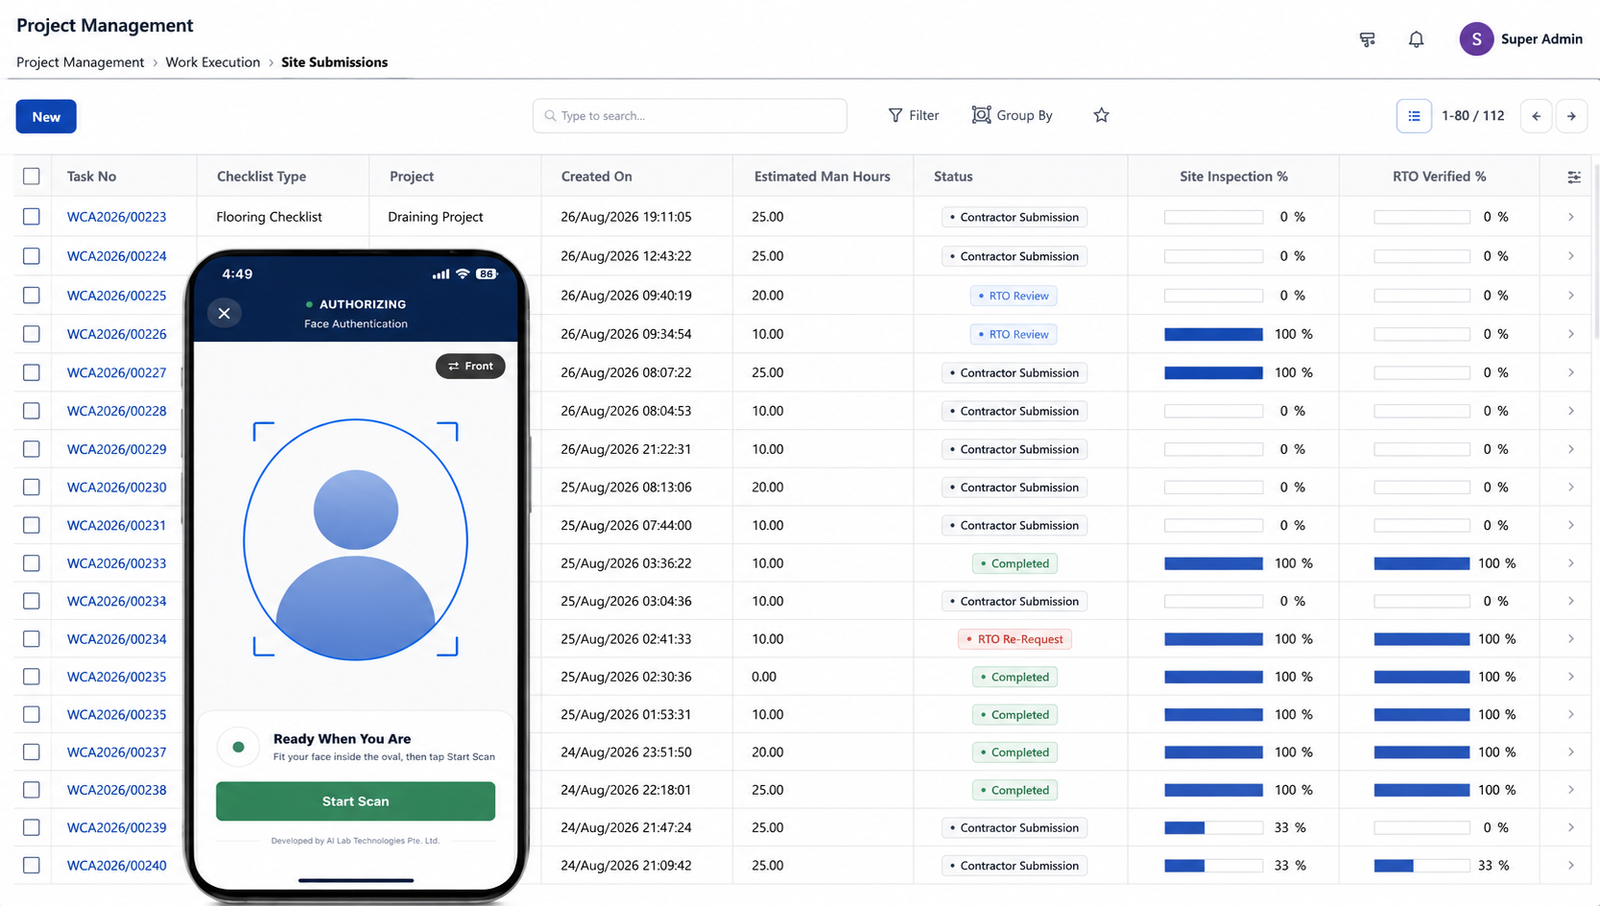Screen dimensions: 1600x906
Task: Click the New button
Action: 46,117
